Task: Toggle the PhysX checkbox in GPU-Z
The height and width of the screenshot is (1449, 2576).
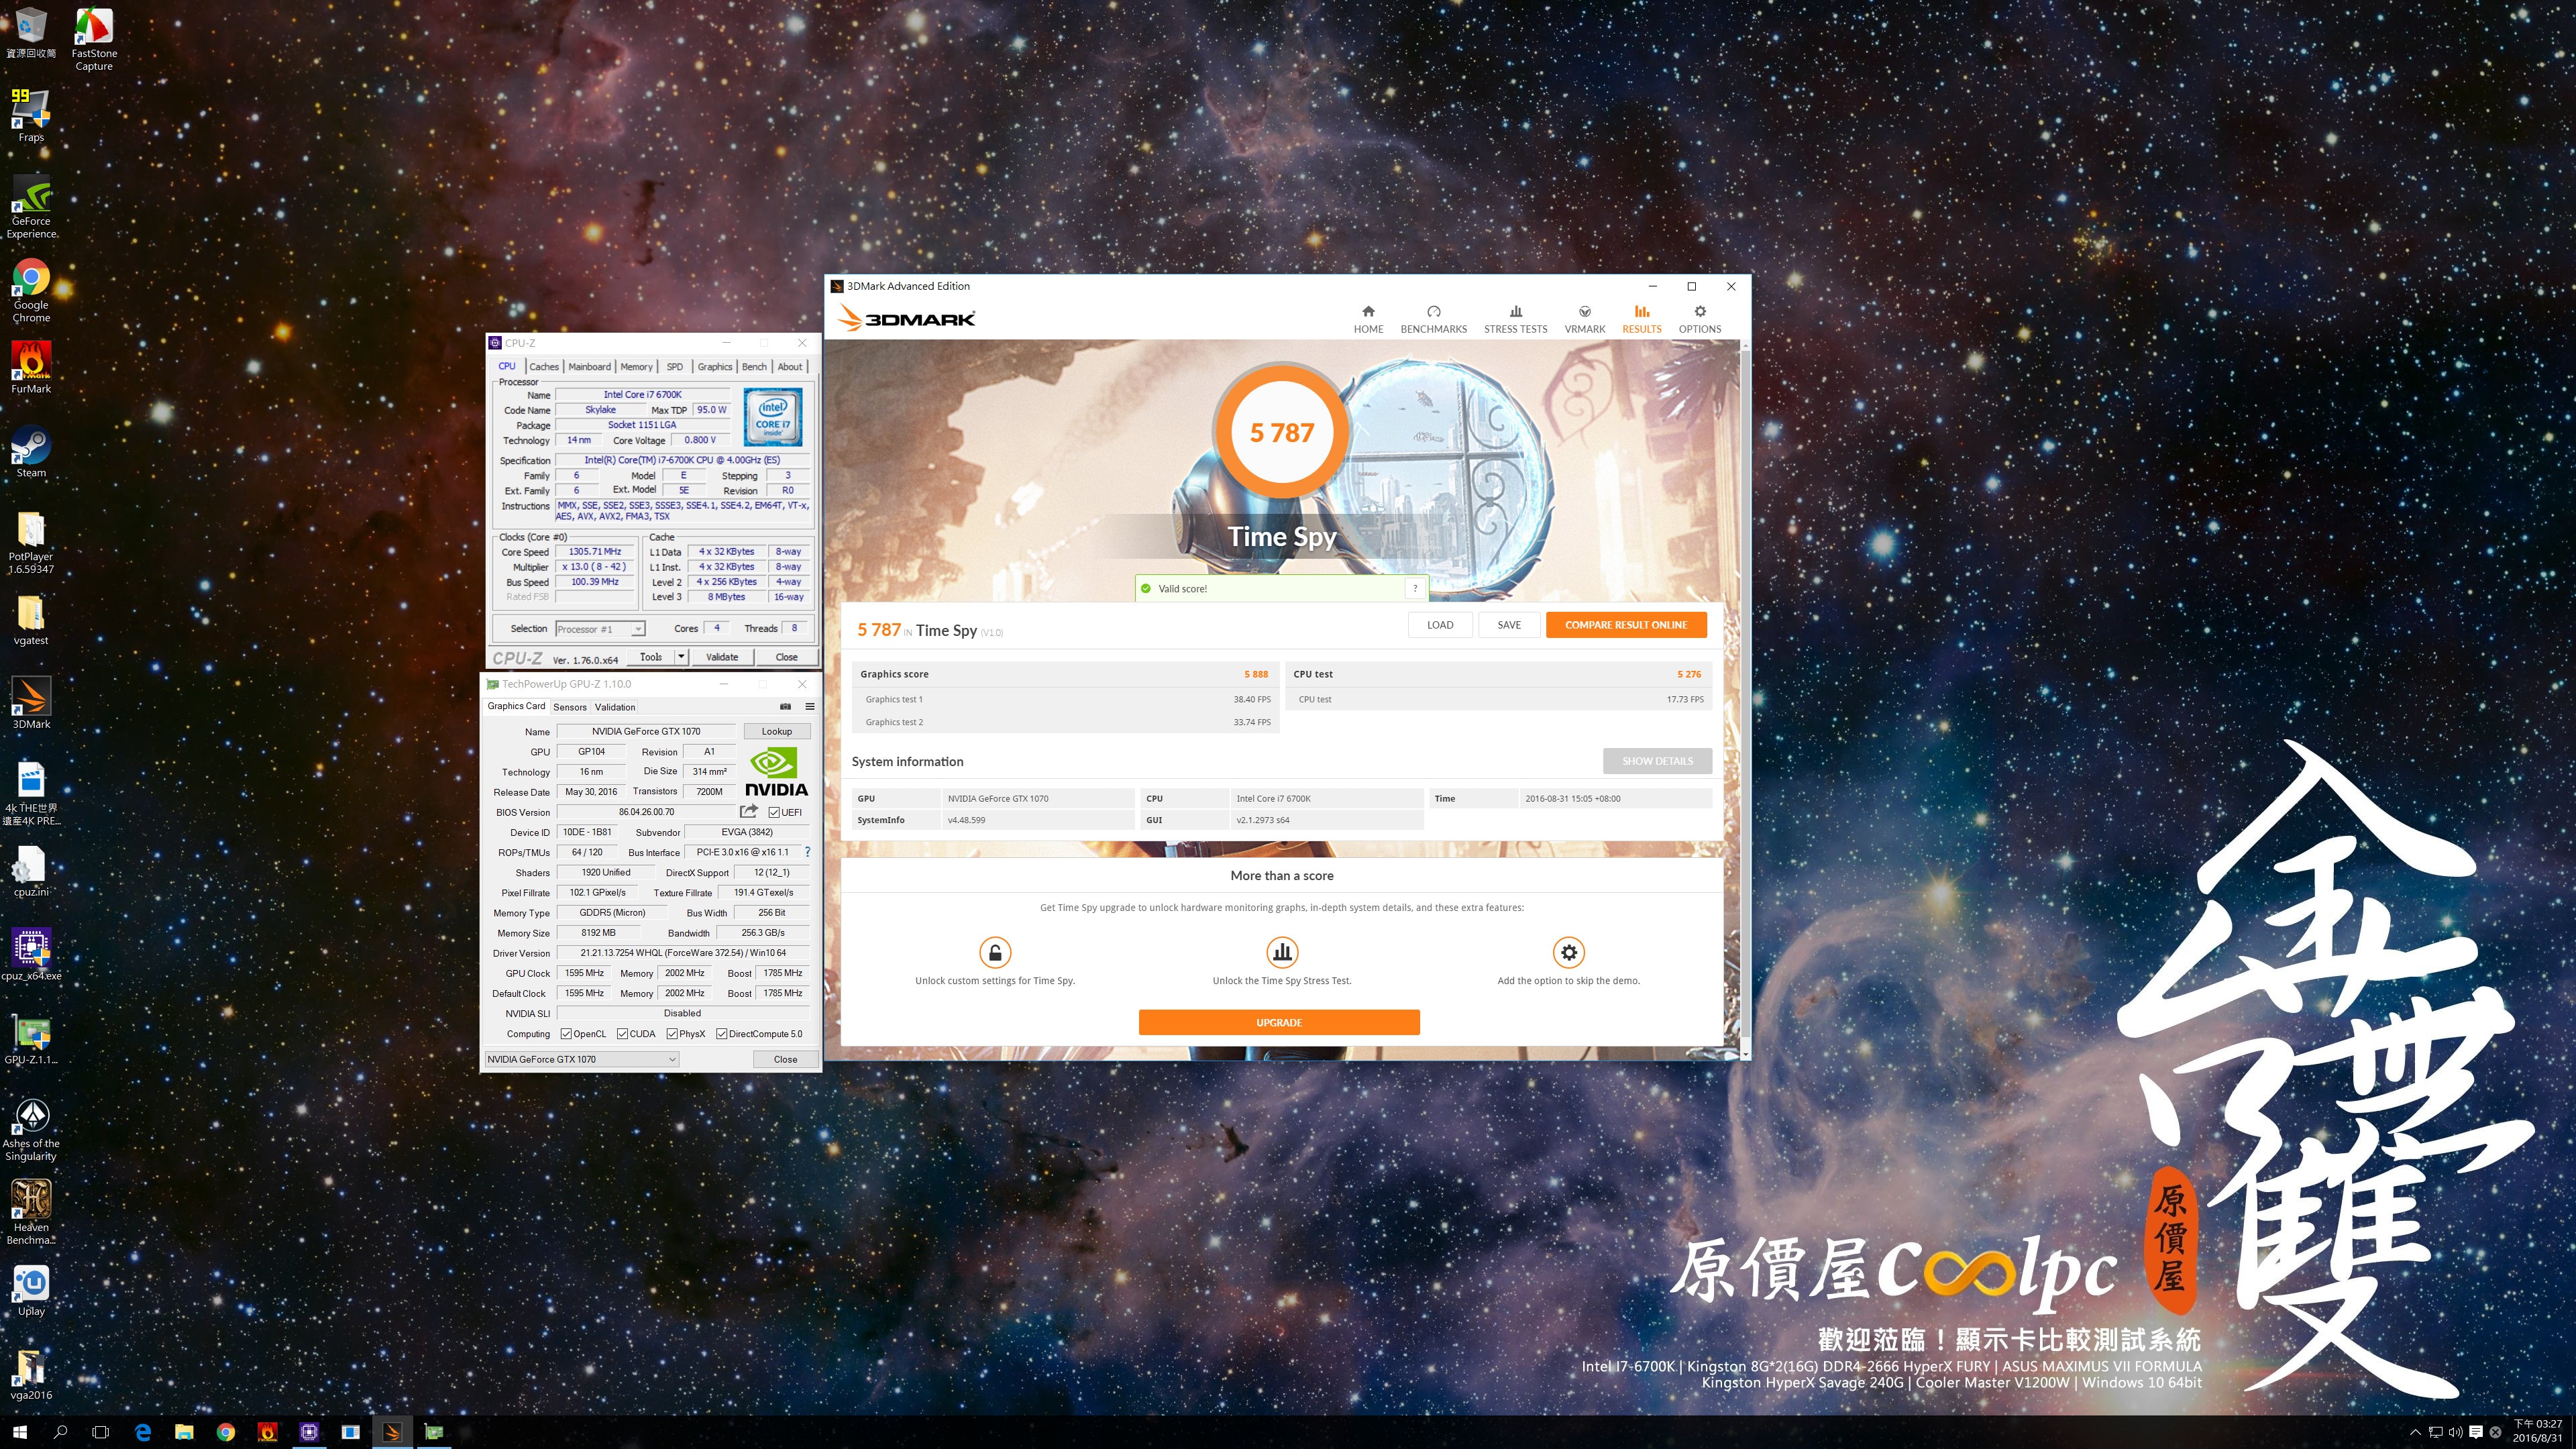Action: [672, 1034]
